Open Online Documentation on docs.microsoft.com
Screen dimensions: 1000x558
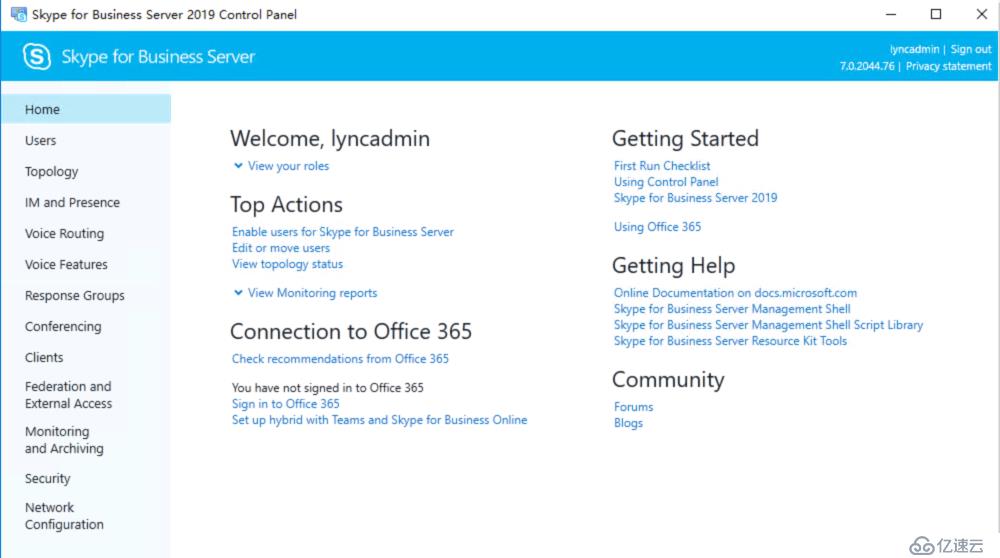tap(735, 293)
